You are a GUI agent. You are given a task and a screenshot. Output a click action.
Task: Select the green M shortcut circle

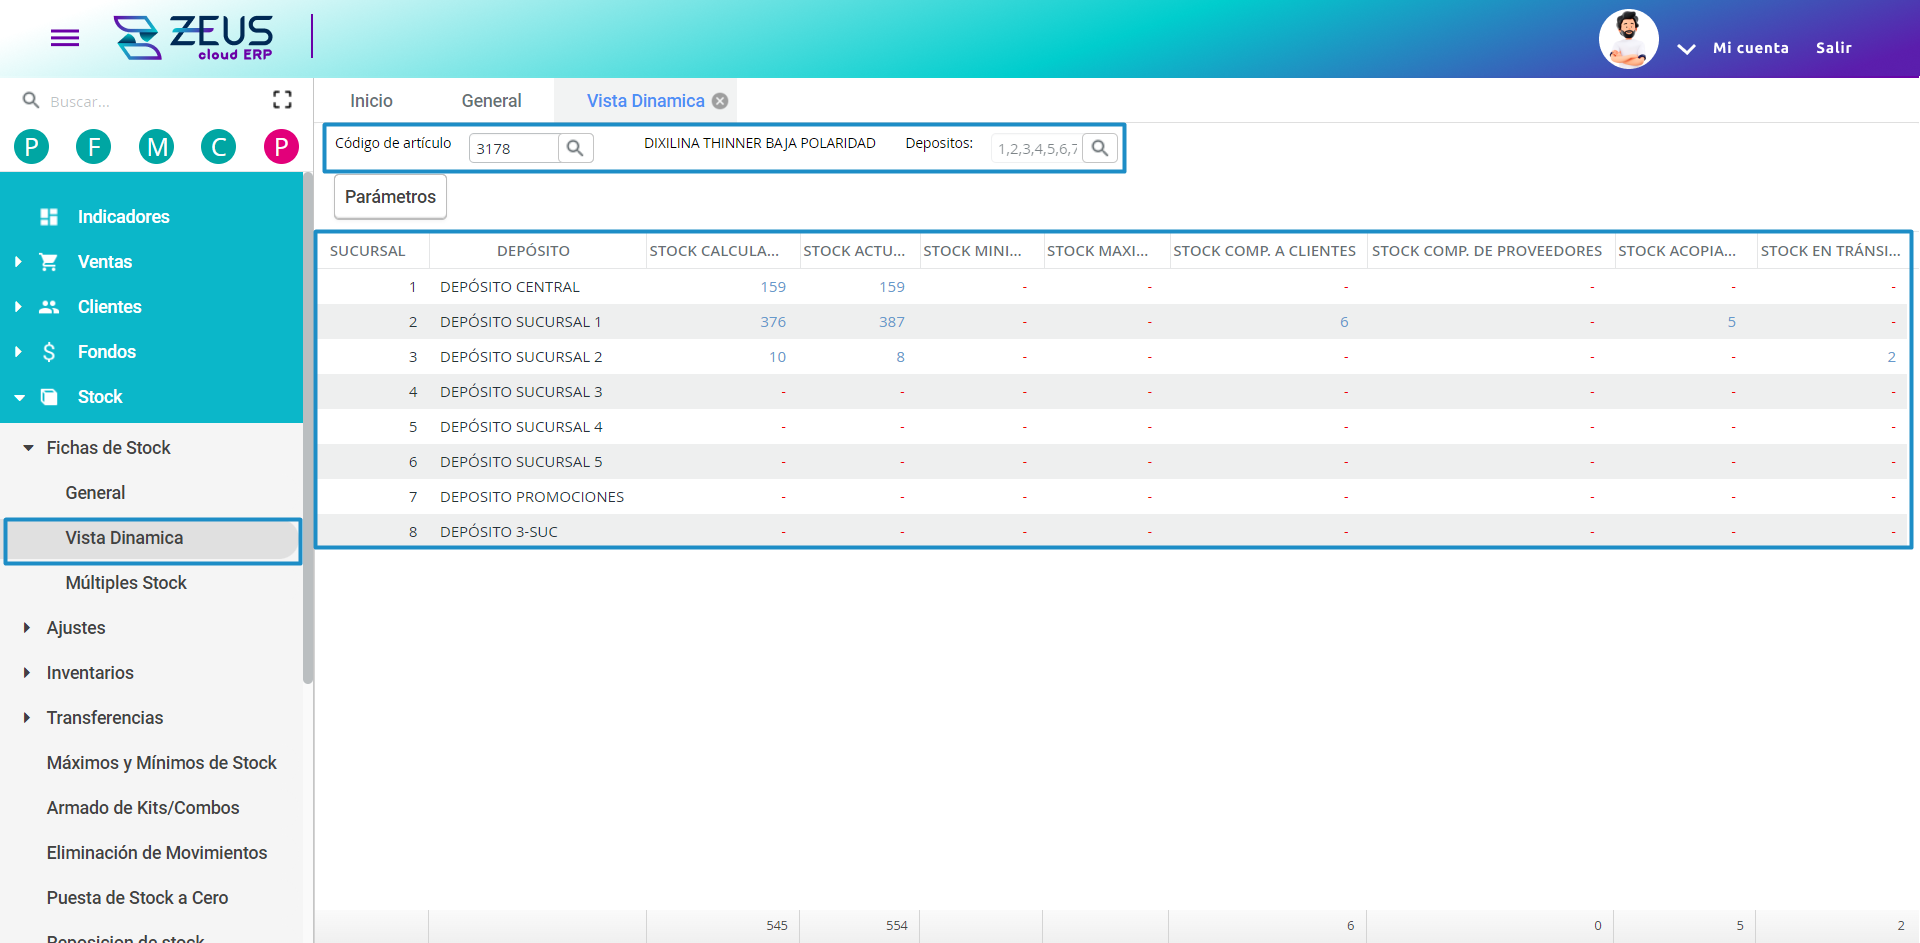(156, 146)
